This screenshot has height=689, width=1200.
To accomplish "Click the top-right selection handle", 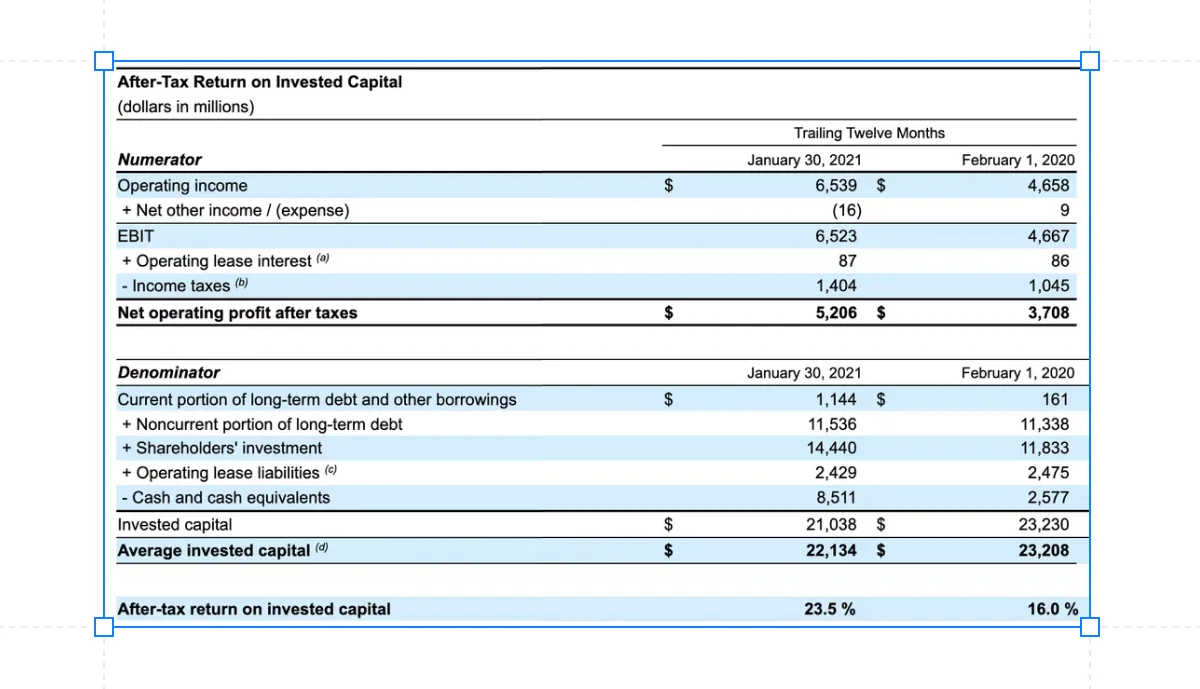I will tap(1090, 61).
